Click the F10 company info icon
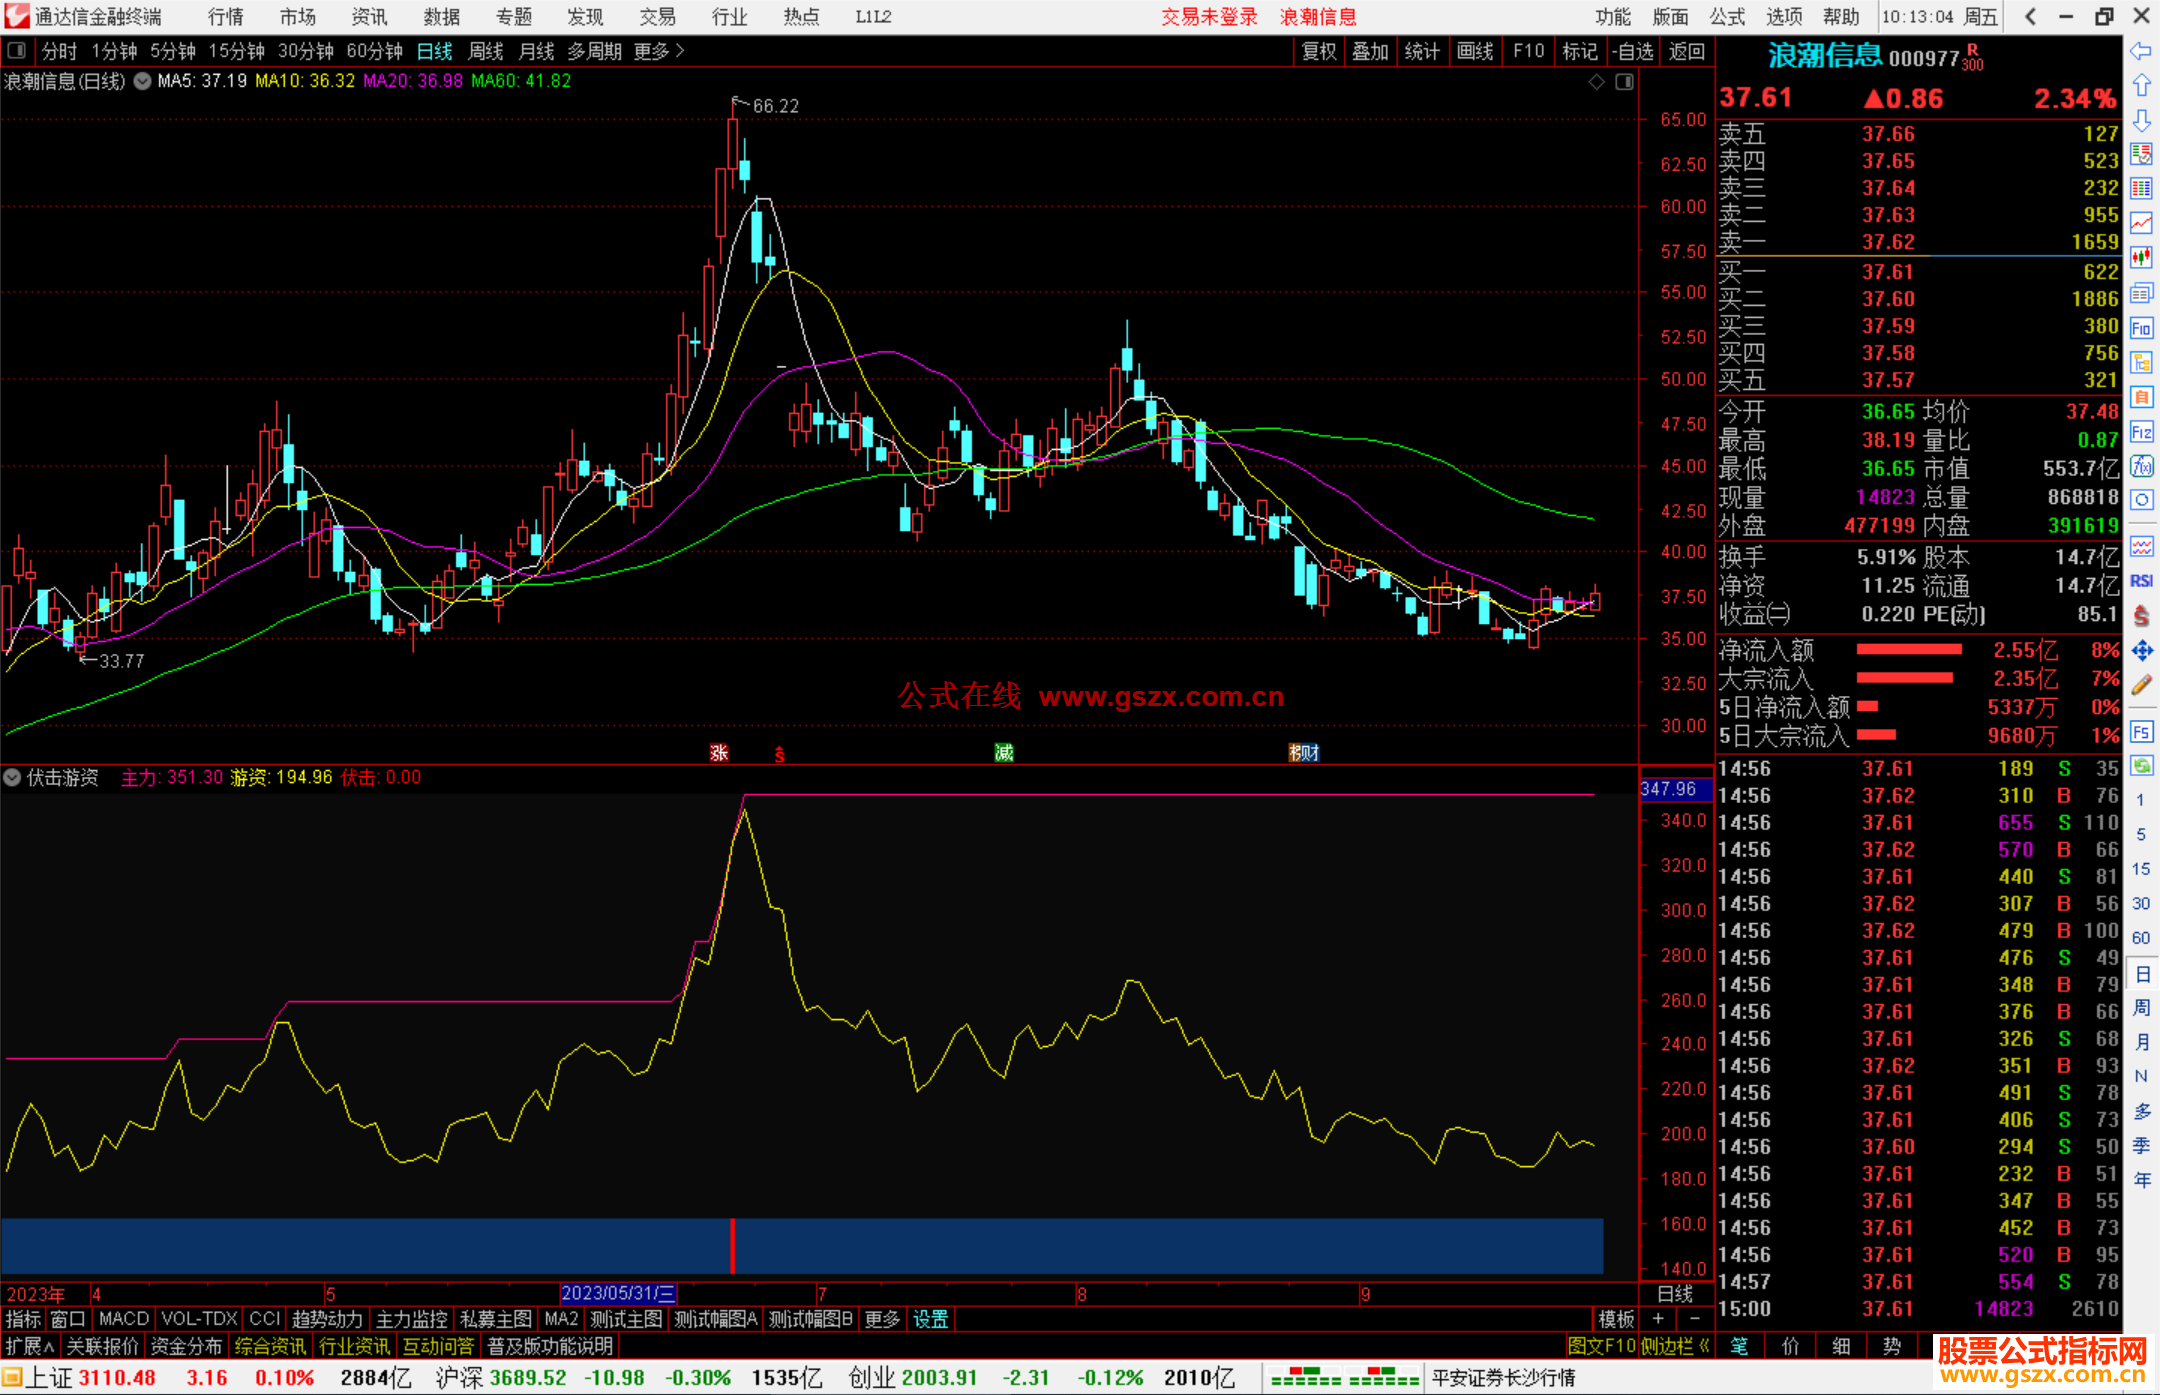The width and height of the screenshot is (2160, 1395). click(x=2141, y=328)
